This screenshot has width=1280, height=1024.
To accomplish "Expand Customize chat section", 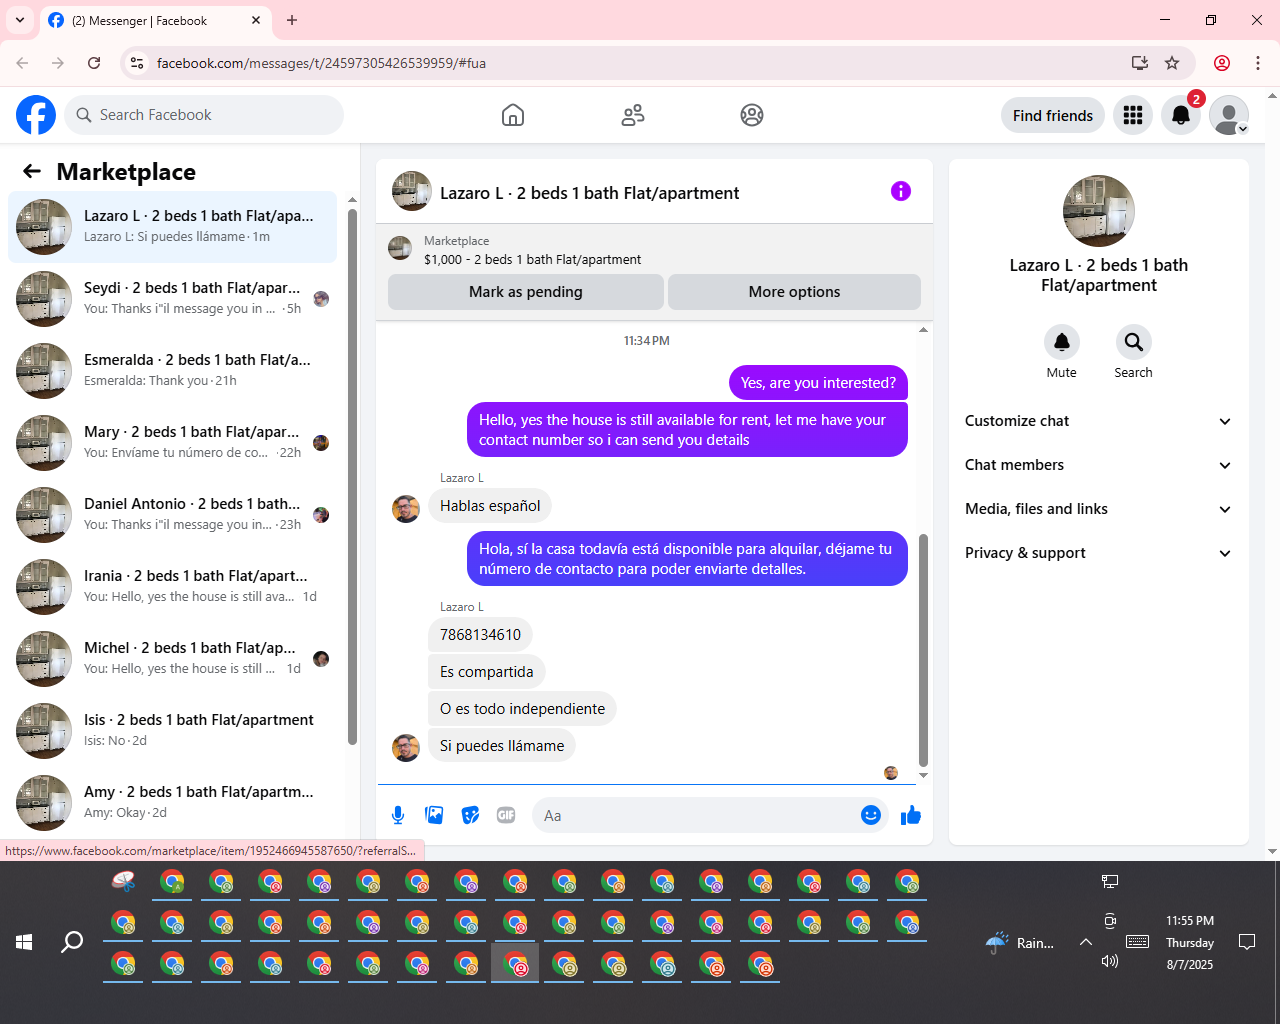I will click(x=1098, y=421).
